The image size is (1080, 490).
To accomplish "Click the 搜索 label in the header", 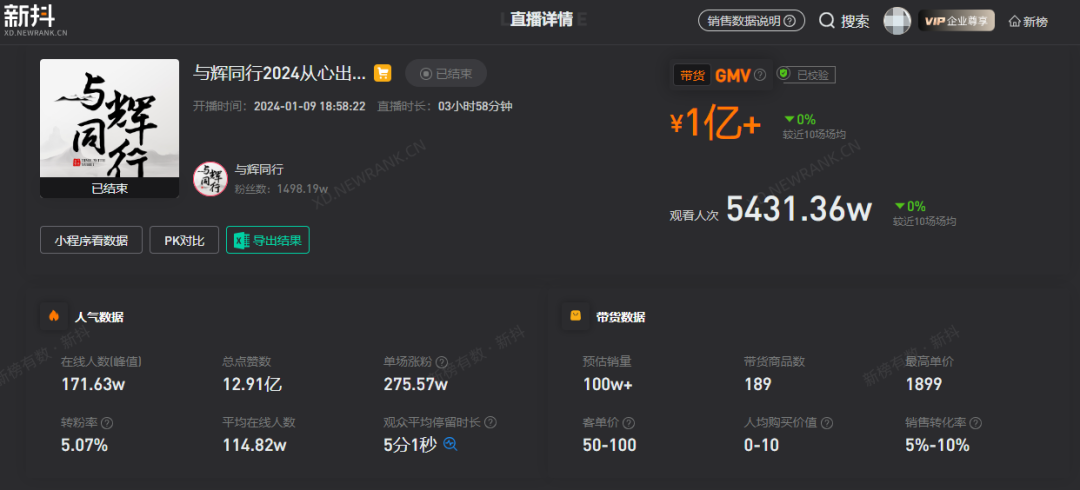I will click(855, 21).
